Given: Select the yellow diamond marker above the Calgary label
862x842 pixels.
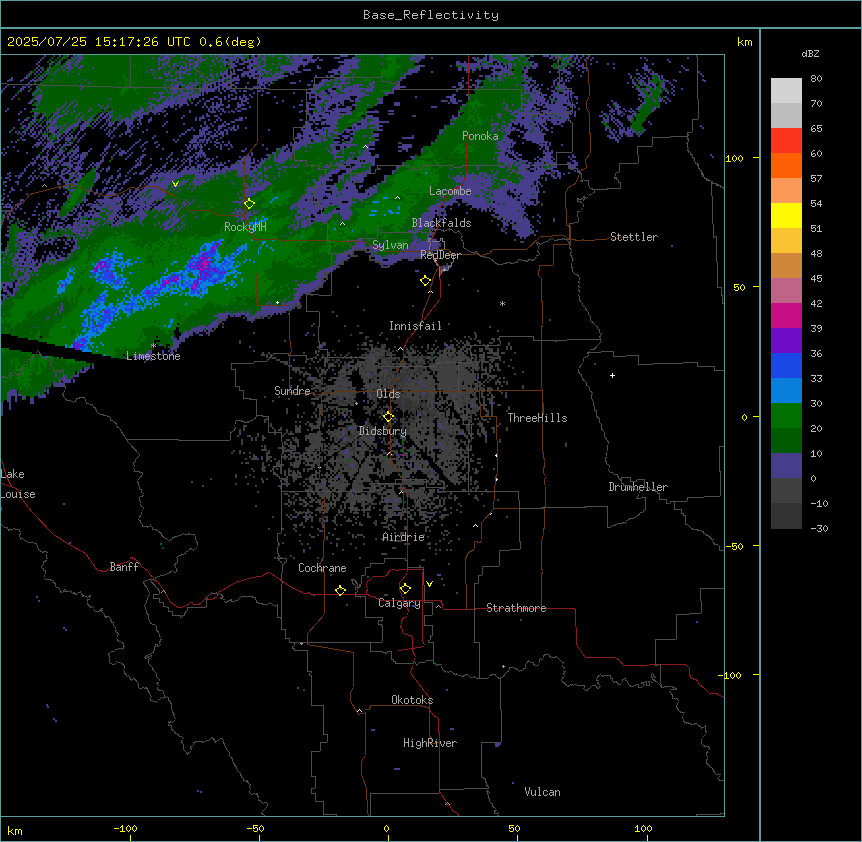Looking at the screenshot, I should point(405,589).
